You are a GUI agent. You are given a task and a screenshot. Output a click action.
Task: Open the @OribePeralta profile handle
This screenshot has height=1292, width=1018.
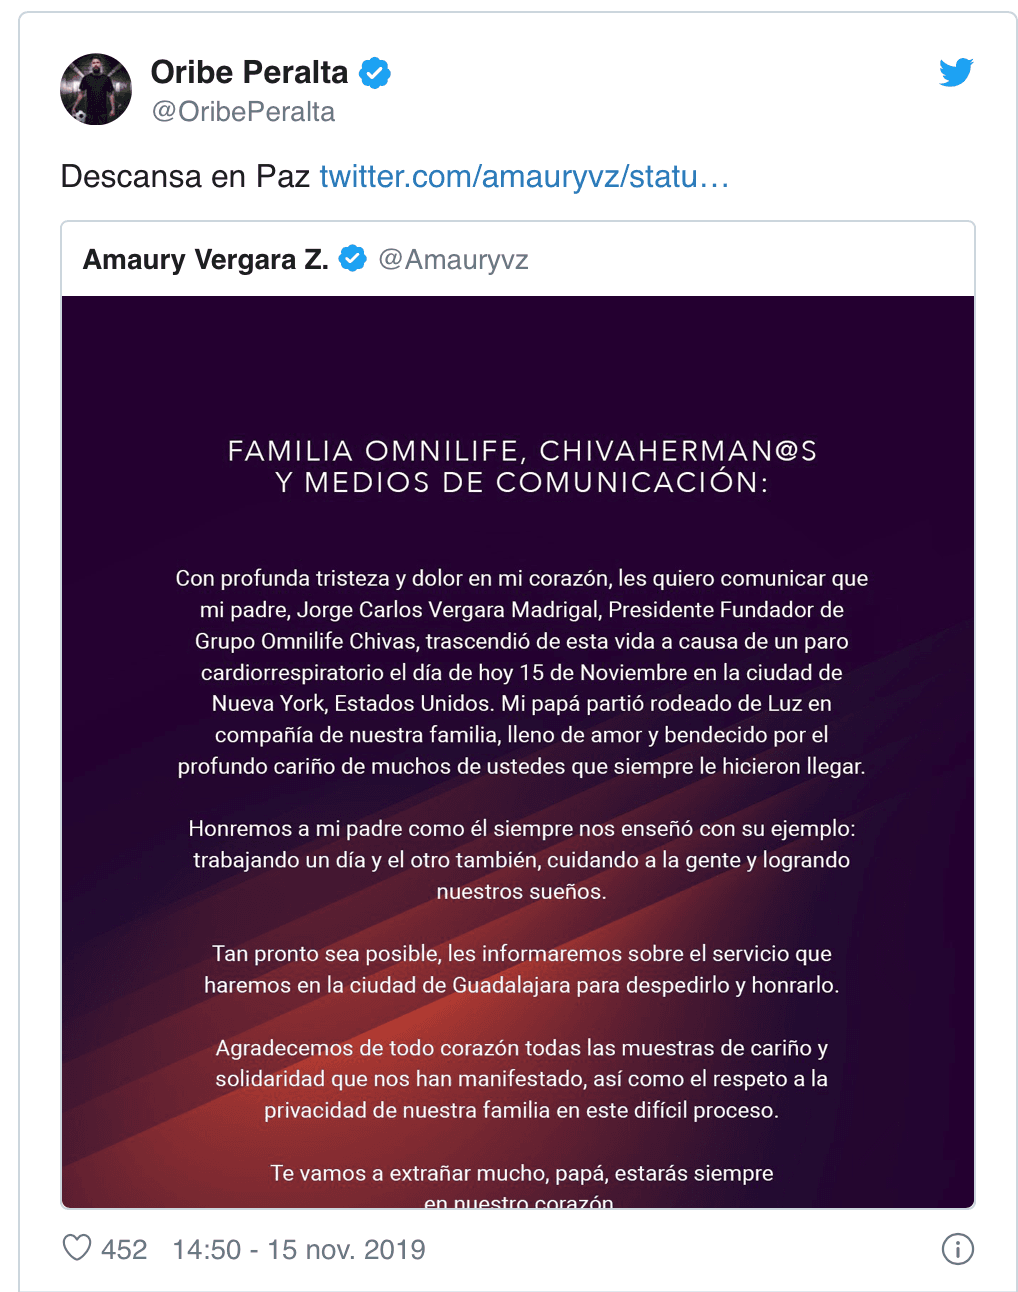pos(244,111)
